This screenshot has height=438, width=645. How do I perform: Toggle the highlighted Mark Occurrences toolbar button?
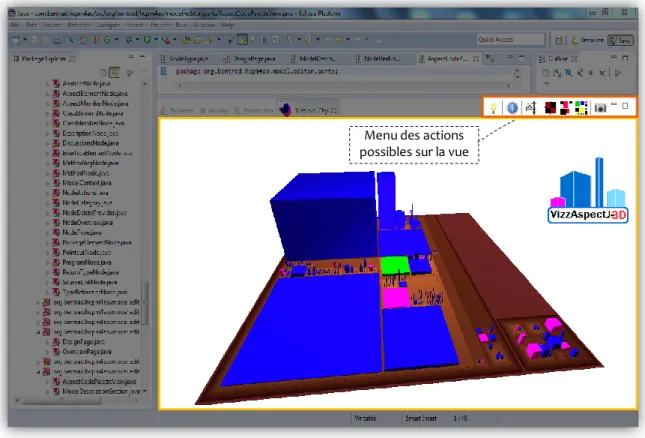(242, 40)
